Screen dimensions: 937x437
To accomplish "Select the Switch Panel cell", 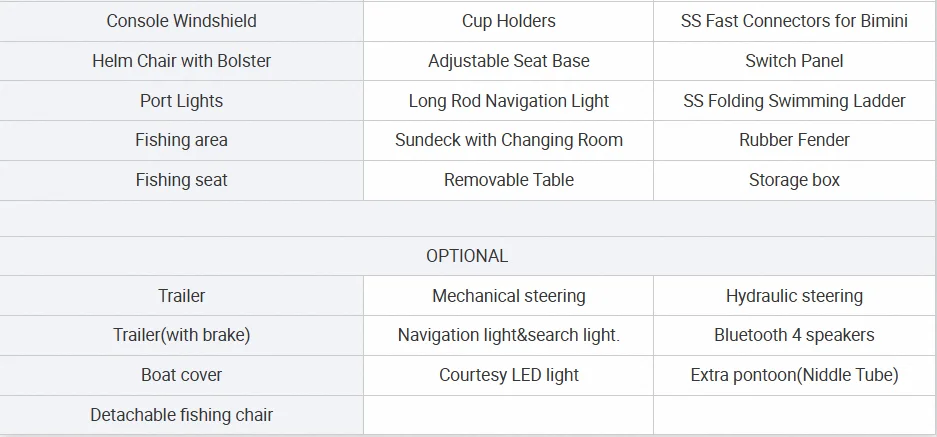I will [794, 61].
